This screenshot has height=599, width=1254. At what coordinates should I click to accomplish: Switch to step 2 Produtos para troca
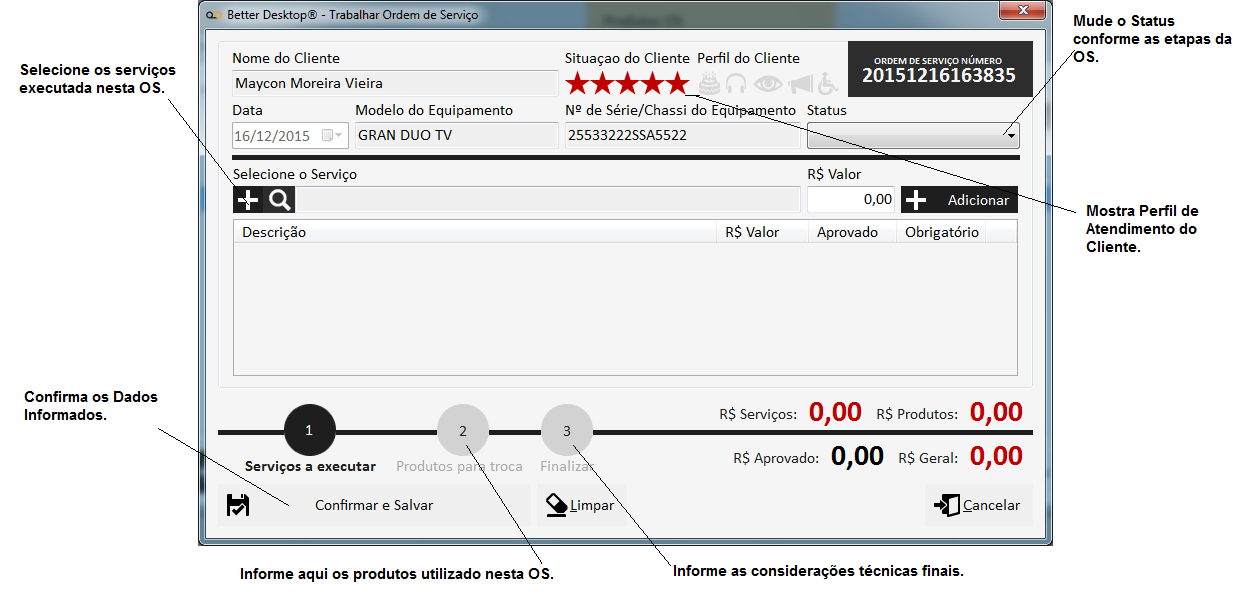(x=463, y=431)
